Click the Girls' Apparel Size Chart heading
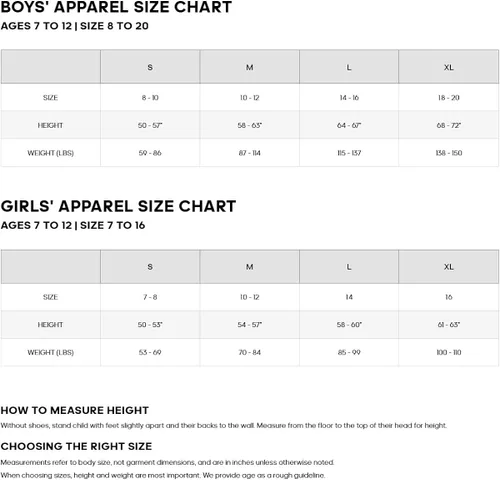Image resolution: width=500 pixels, height=480 pixels. coord(118,206)
